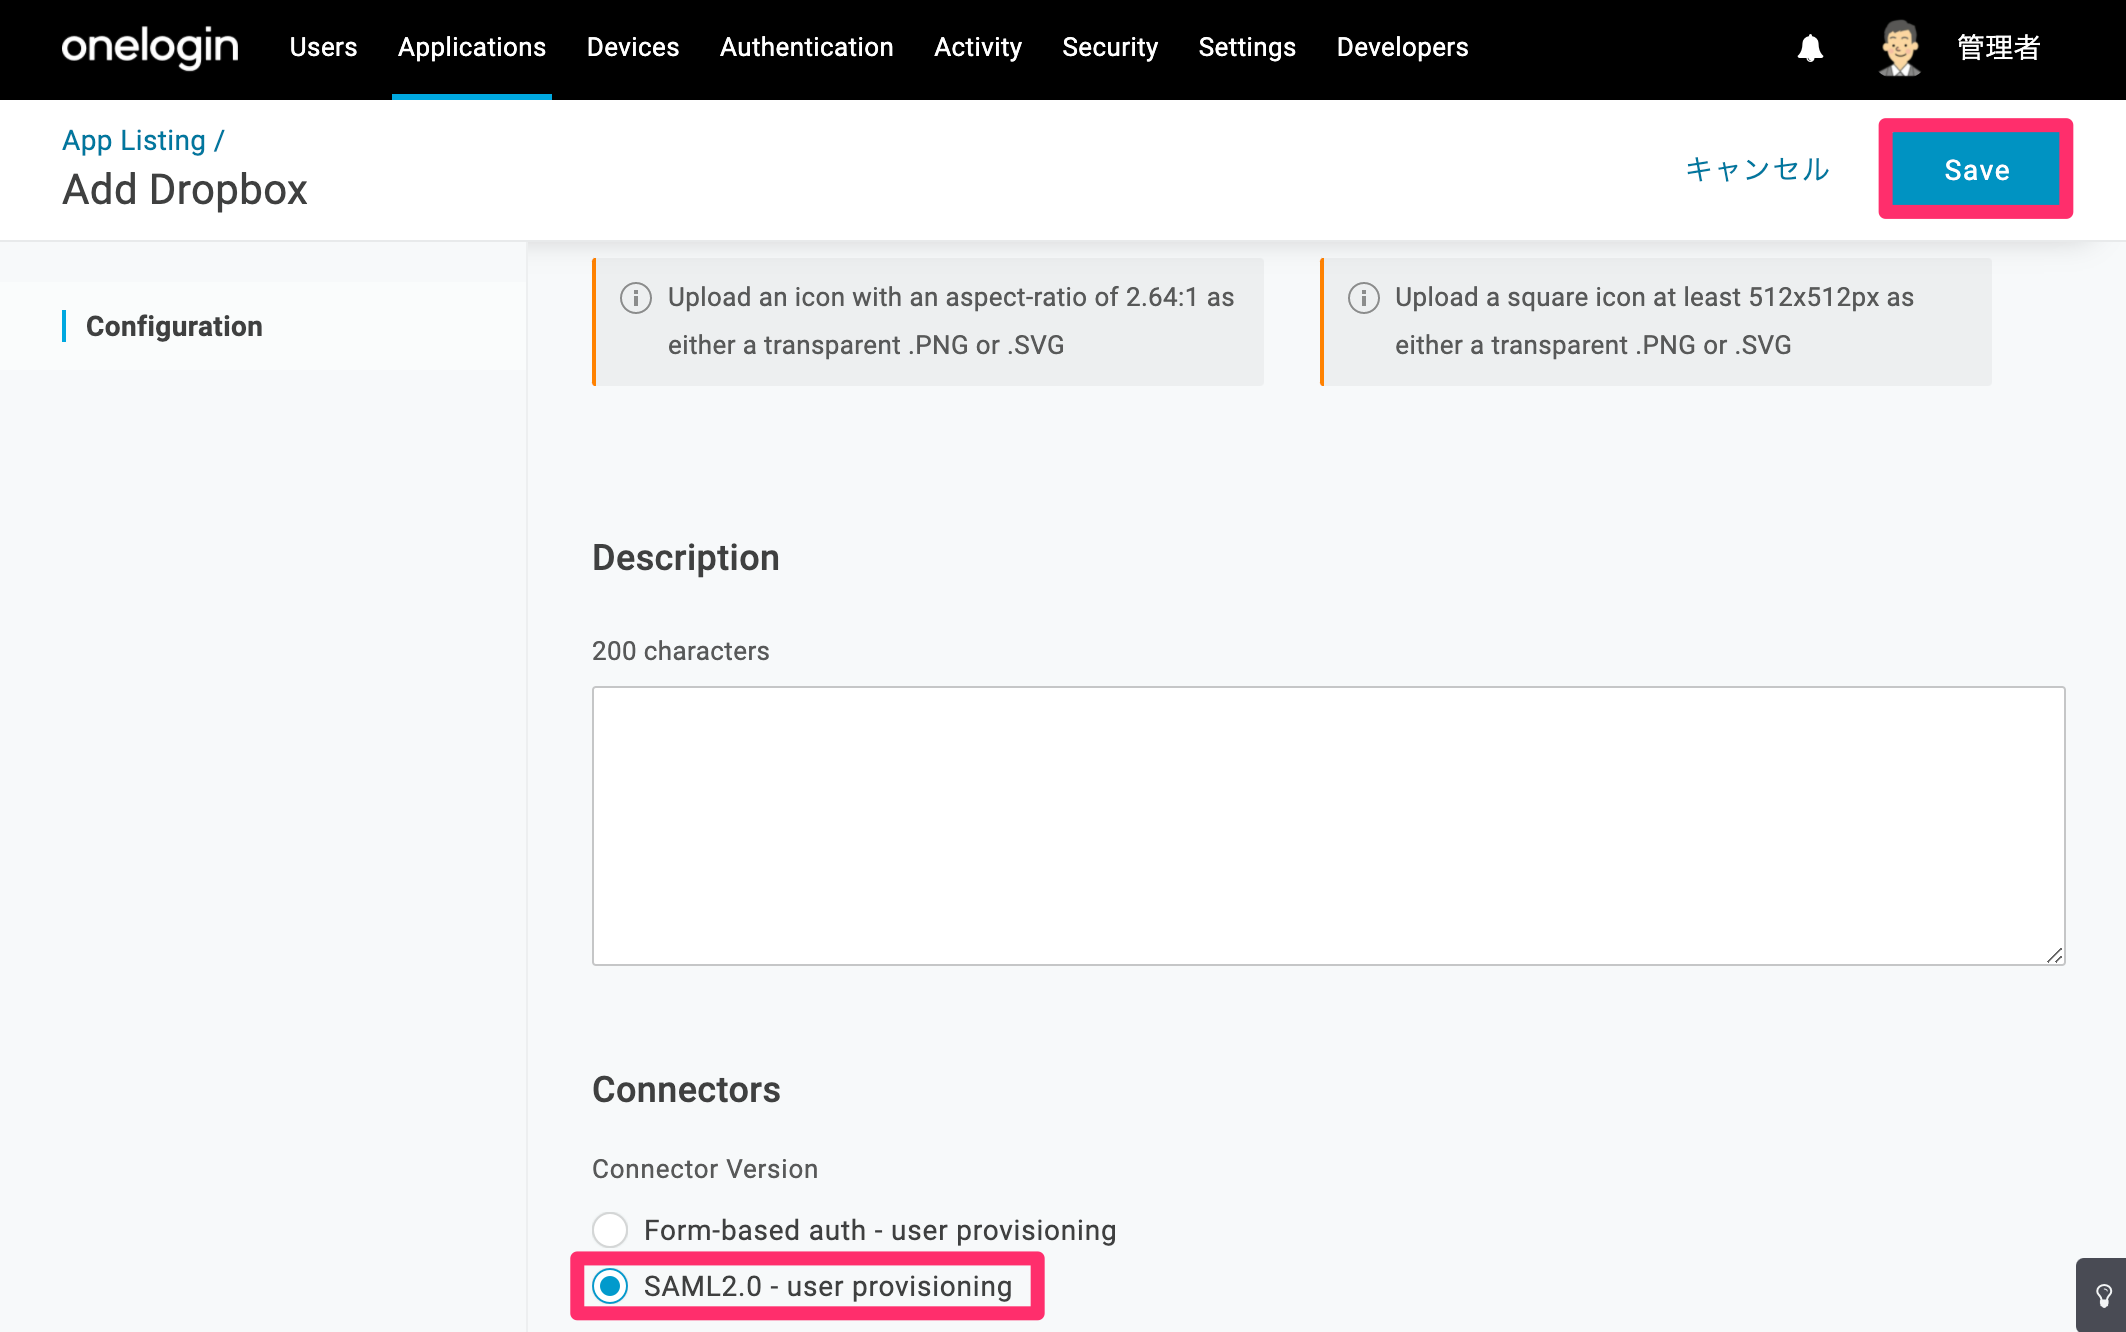Select the Configuration sidebar tab

[x=174, y=326]
